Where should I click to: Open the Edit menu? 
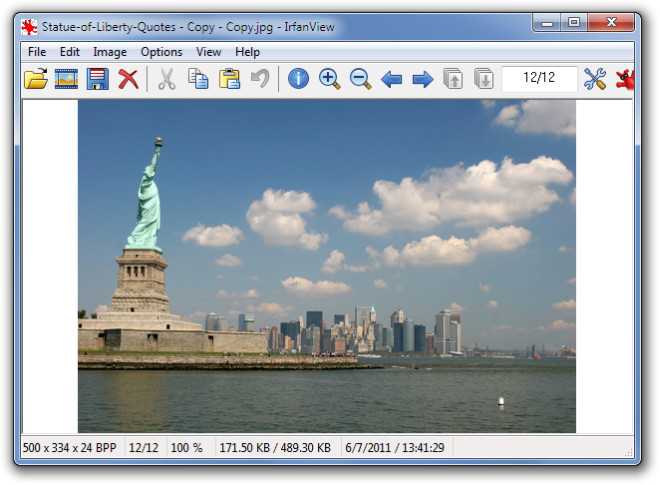[x=69, y=52]
